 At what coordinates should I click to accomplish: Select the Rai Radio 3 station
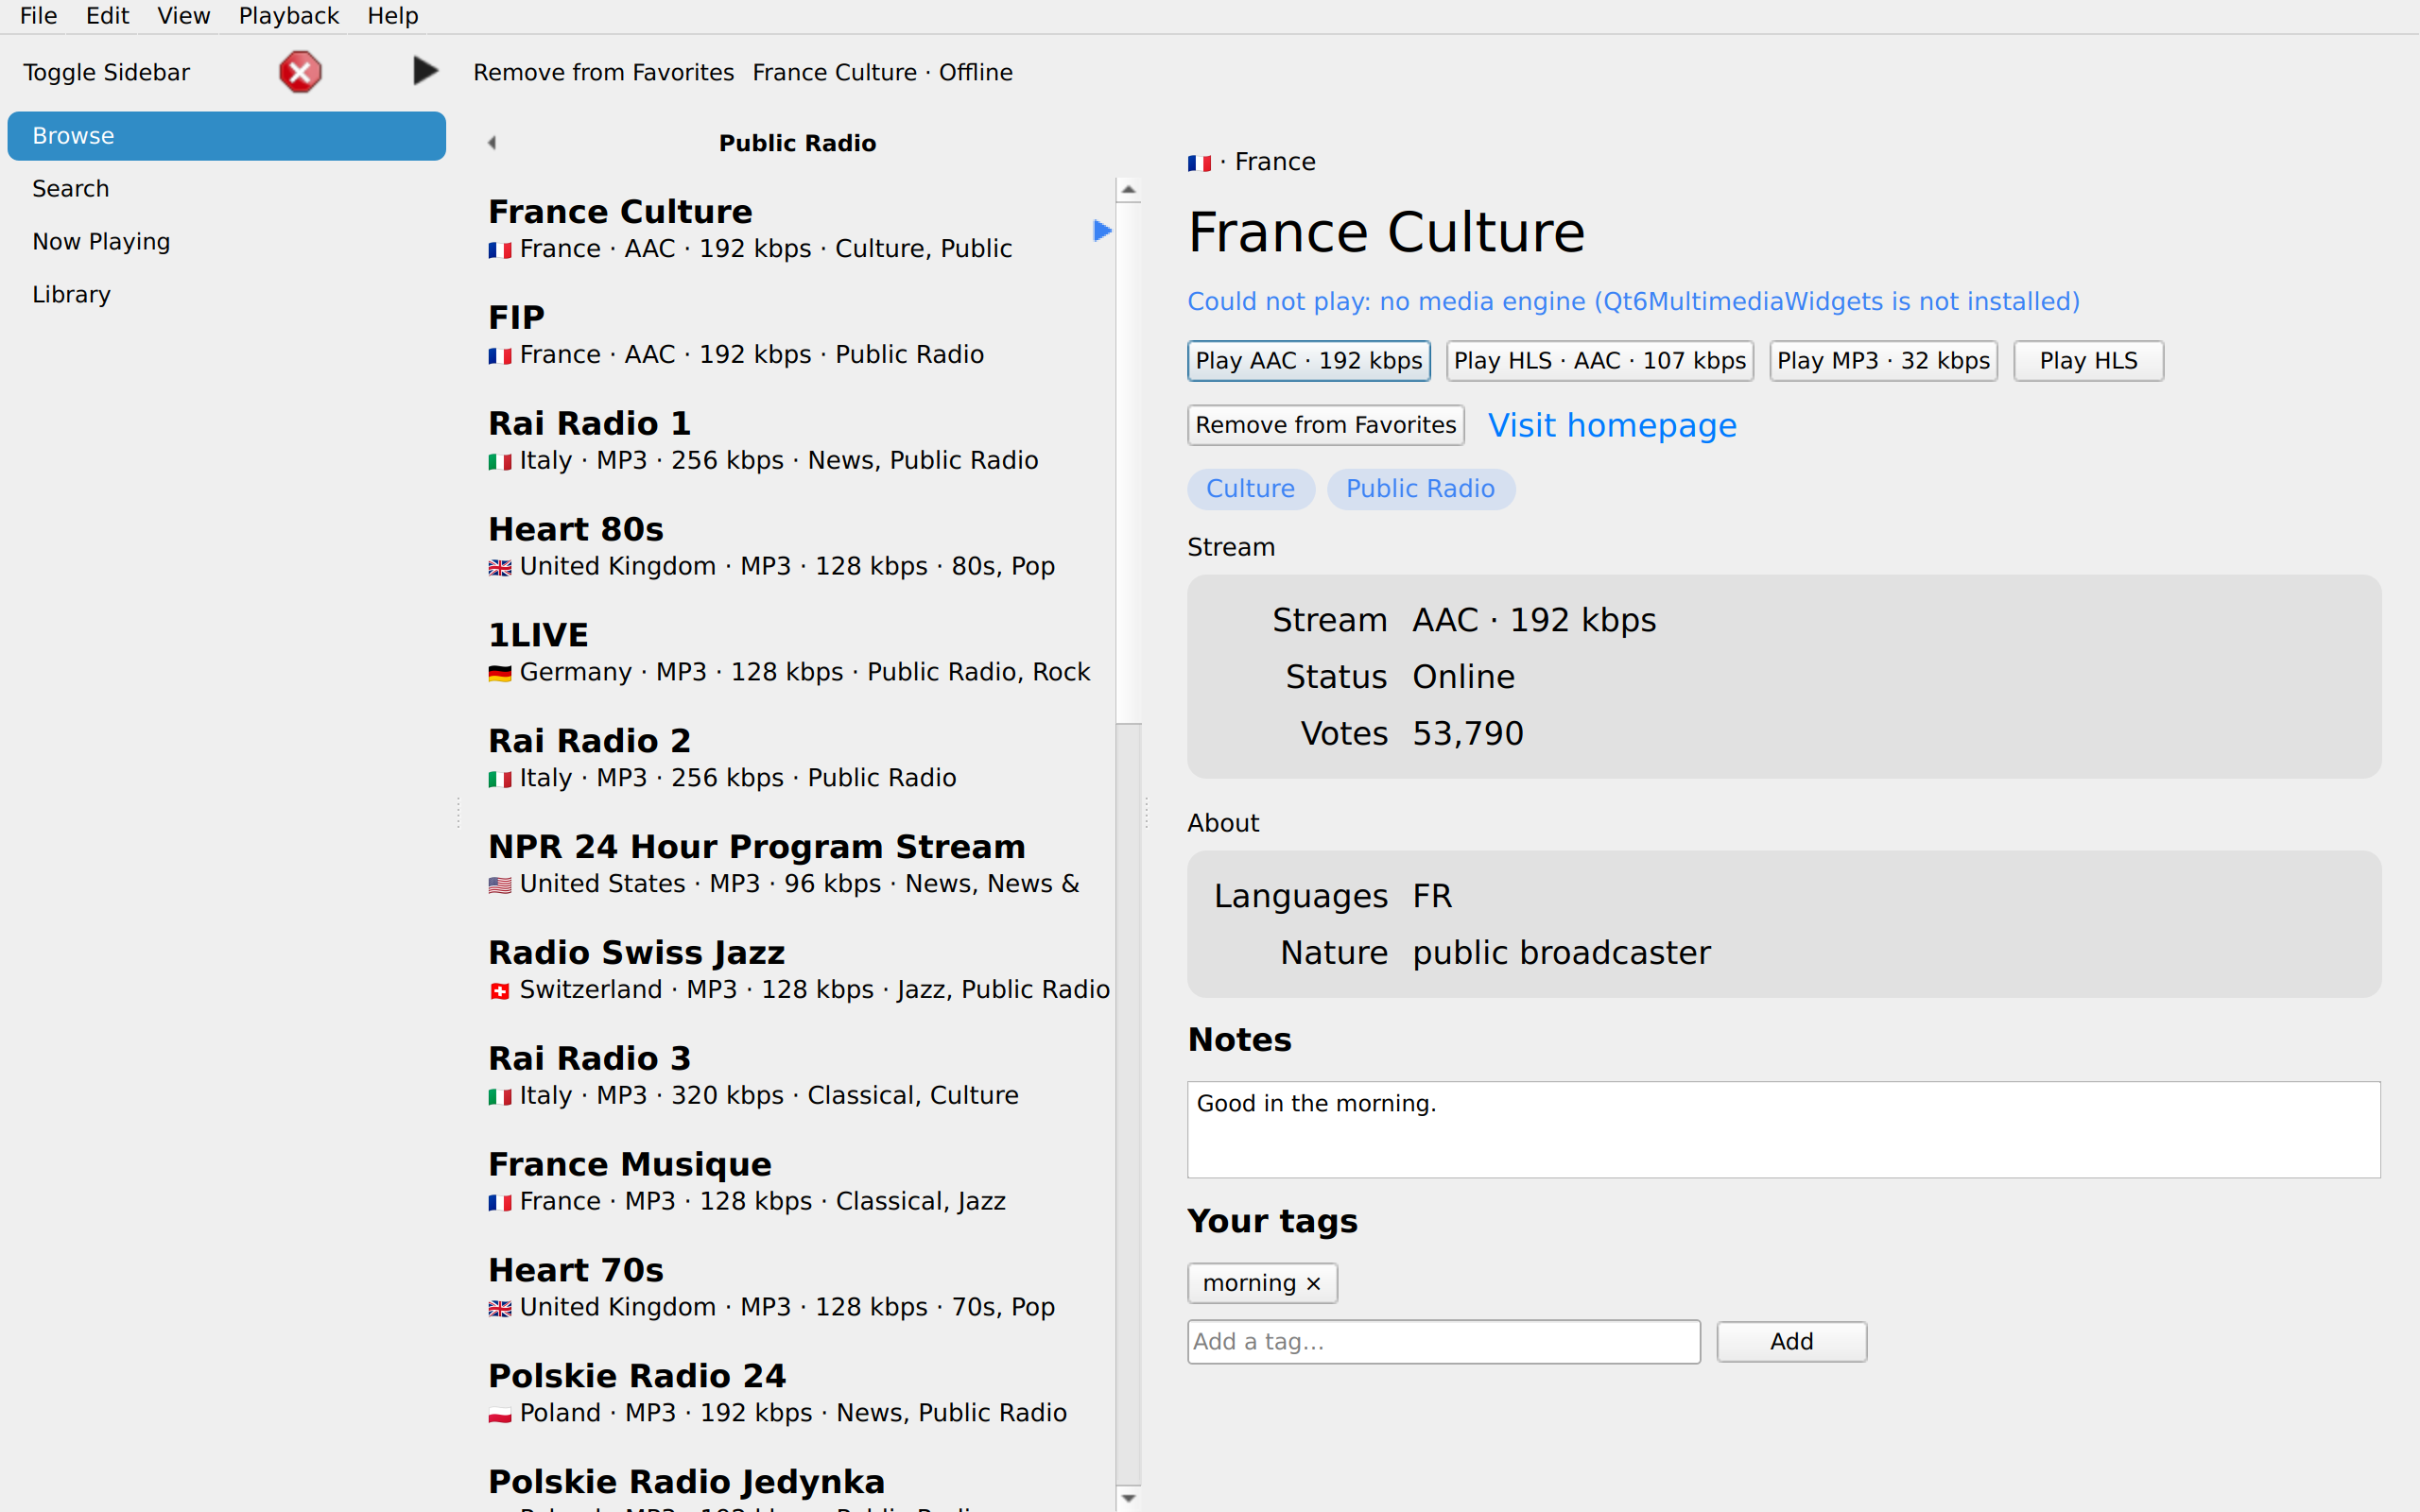point(798,1078)
